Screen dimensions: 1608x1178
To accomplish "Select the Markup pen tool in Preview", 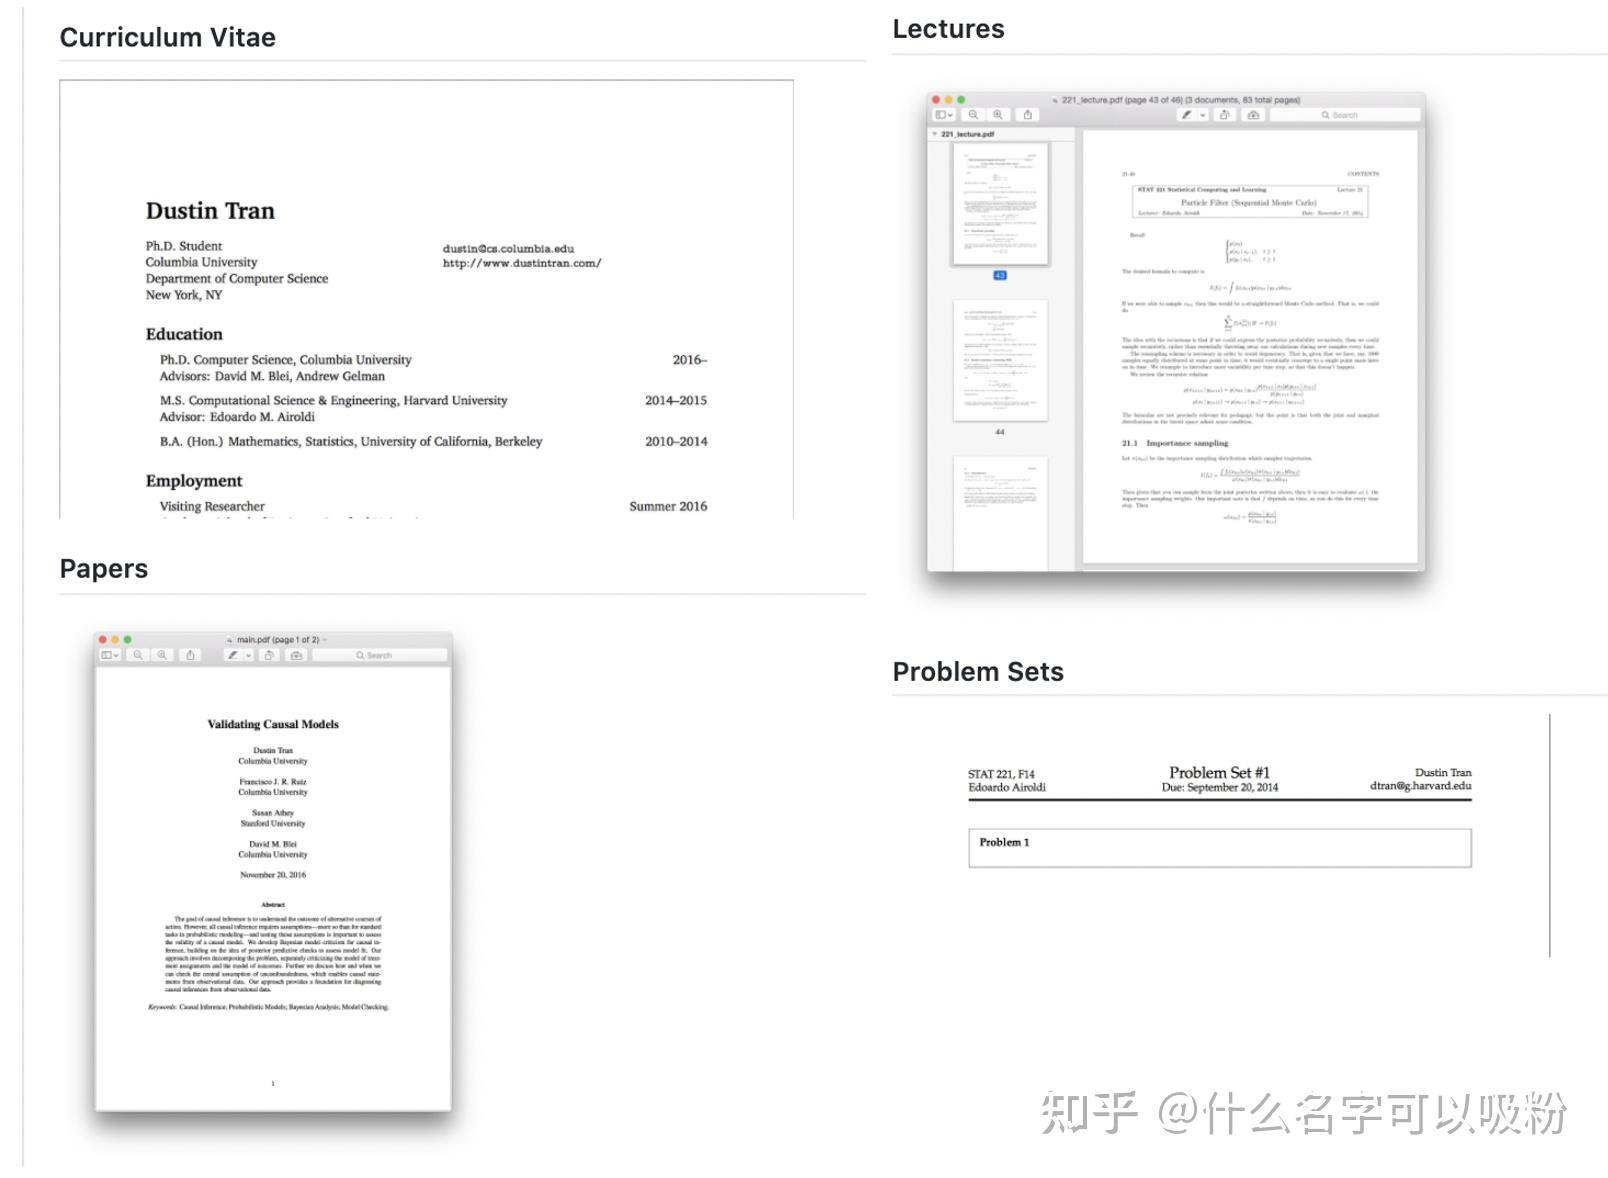I will pyautogui.click(x=1185, y=114).
